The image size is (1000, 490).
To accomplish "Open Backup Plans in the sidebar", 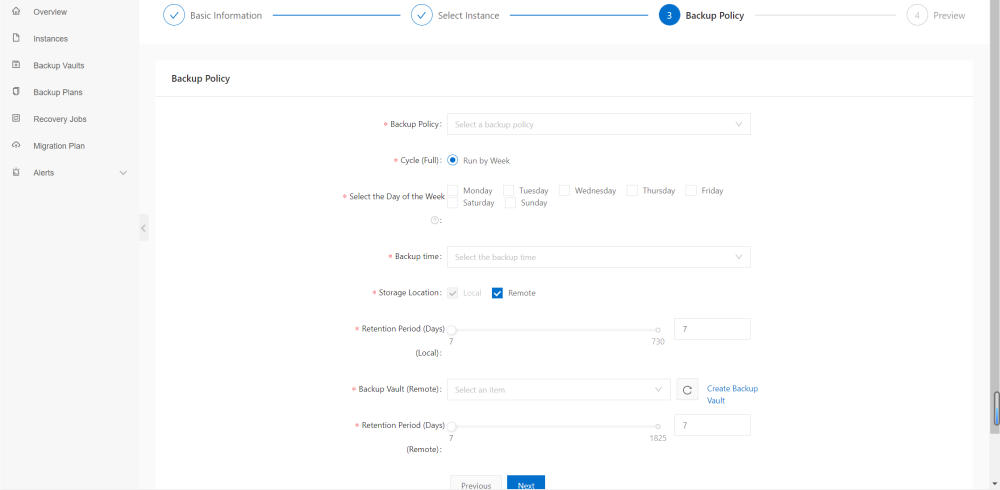I will click(57, 93).
